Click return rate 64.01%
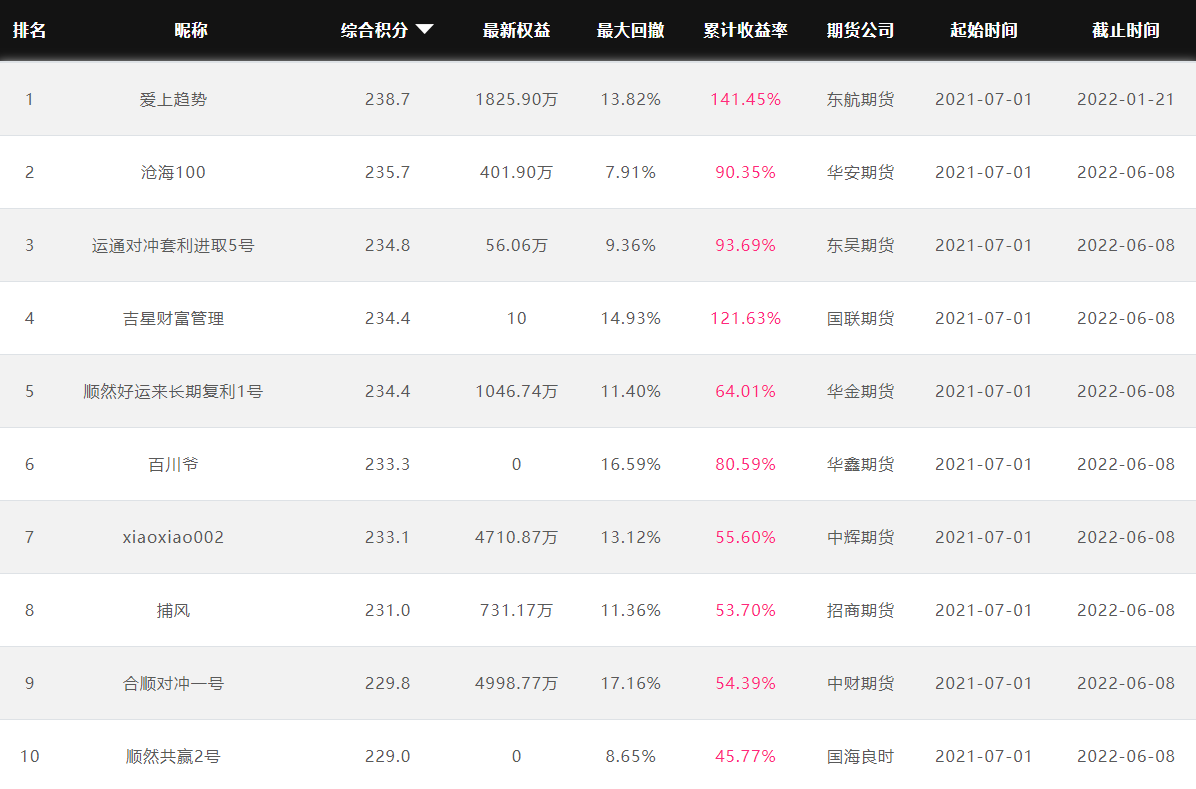The height and width of the screenshot is (789, 1196). coord(745,391)
